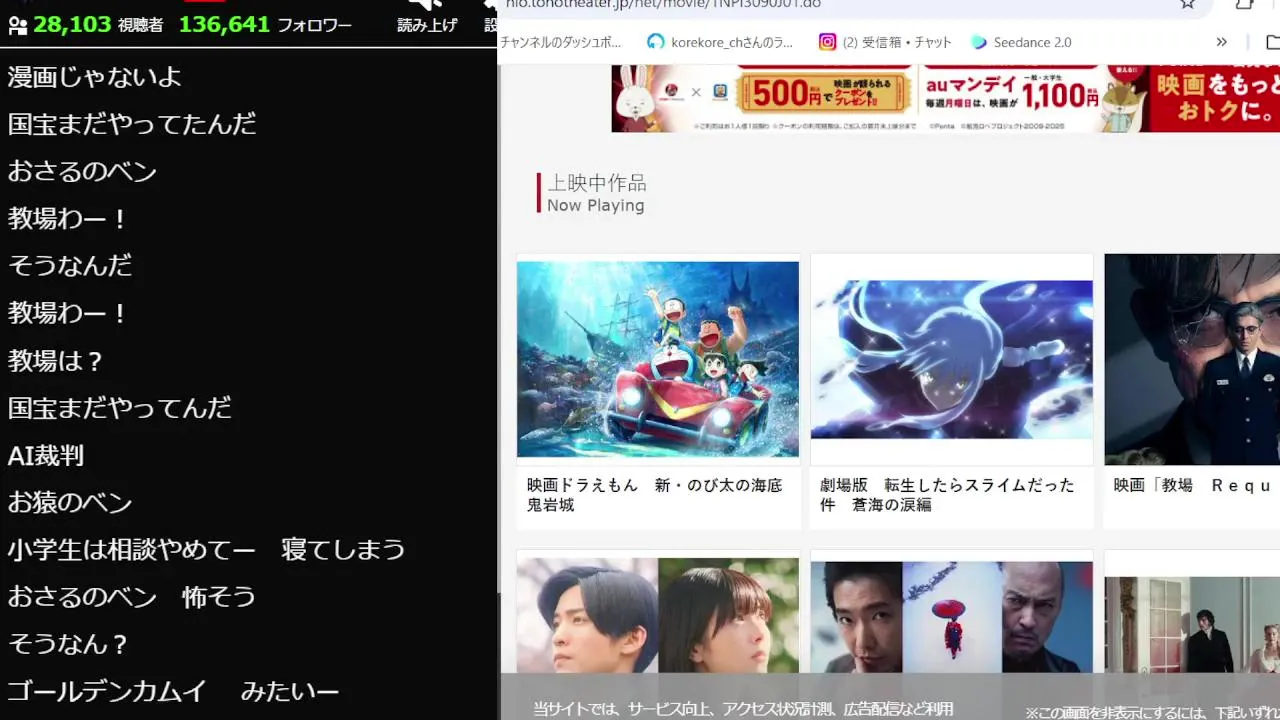Click the 28,103 viewer count
This screenshot has width=1280, height=720.
coord(72,24)
